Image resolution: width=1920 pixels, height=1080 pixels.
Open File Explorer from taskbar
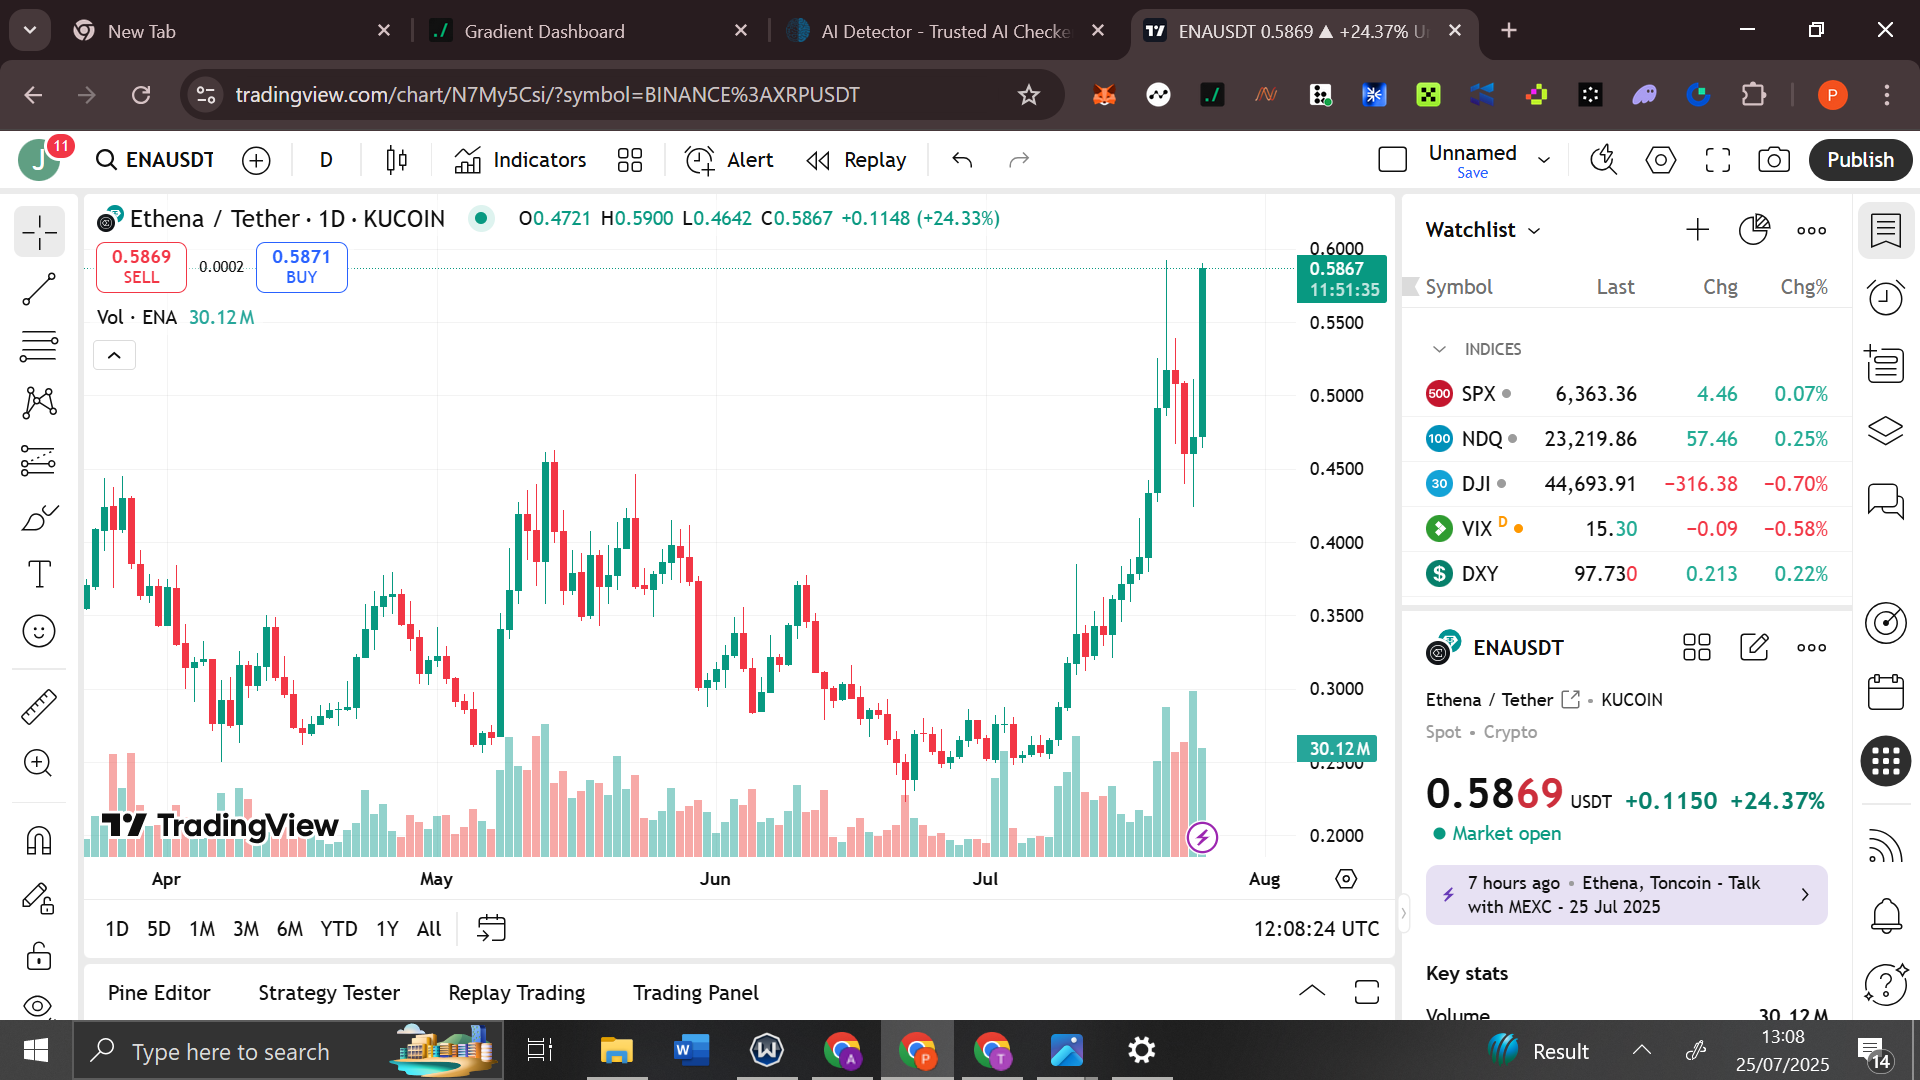point(616,1051)
